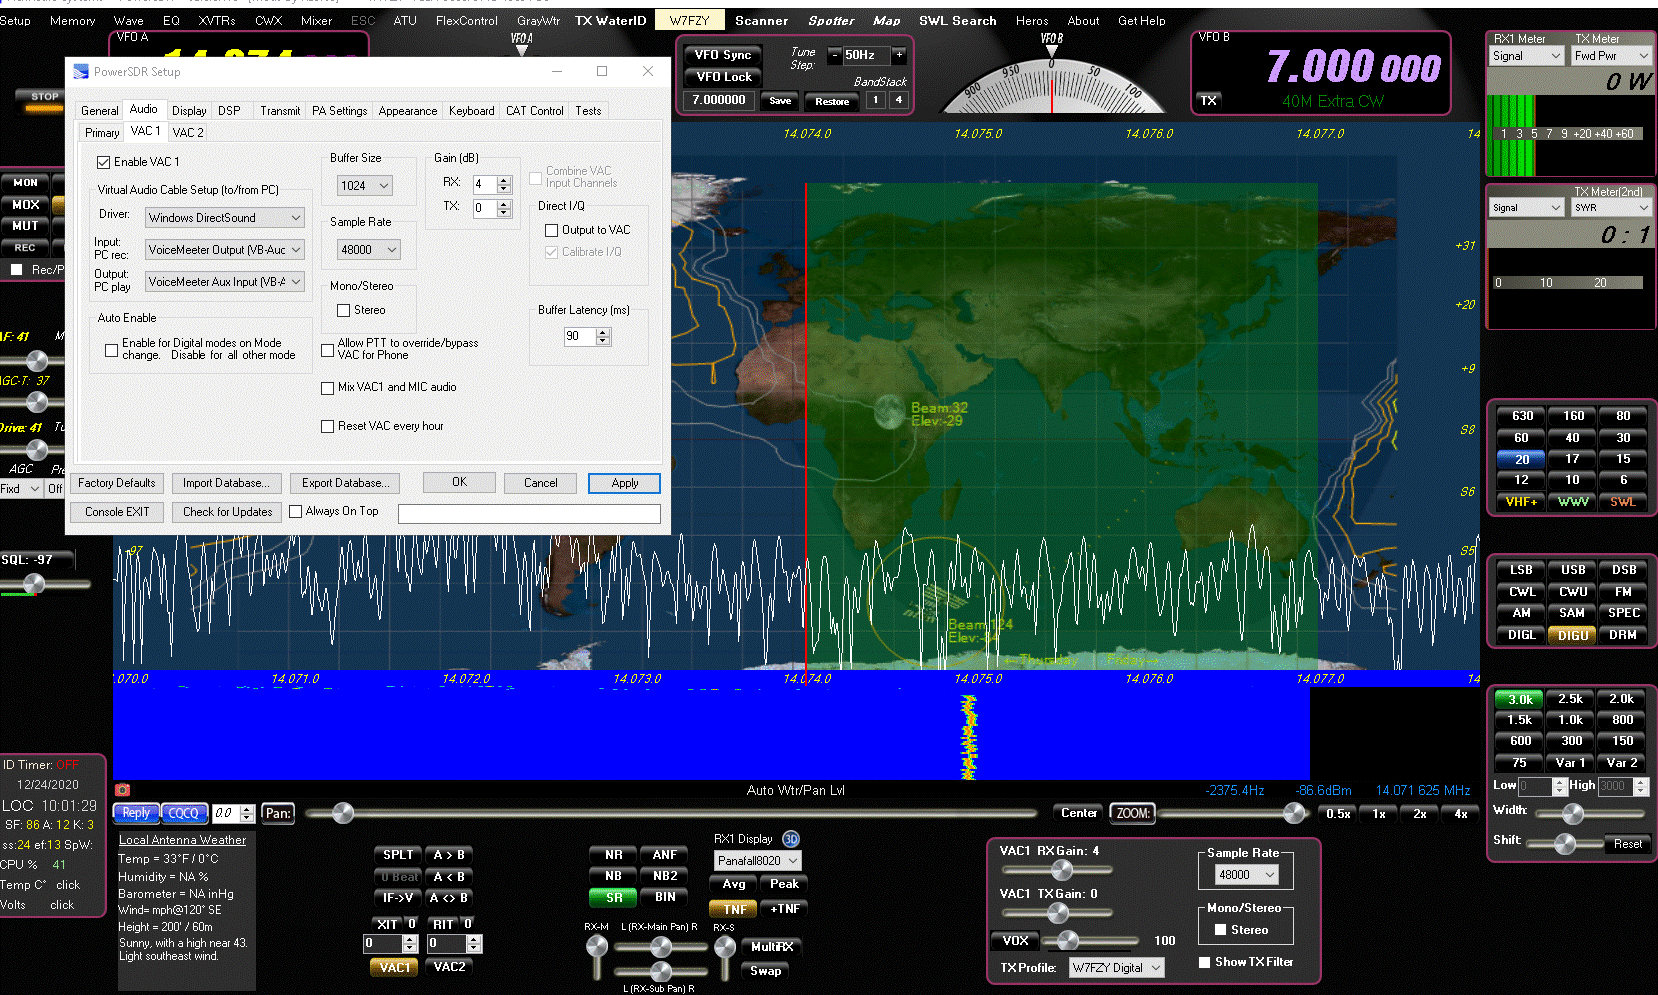
Task: Uncheck the Enable VAC 1 checkbox
Action: 103,162
